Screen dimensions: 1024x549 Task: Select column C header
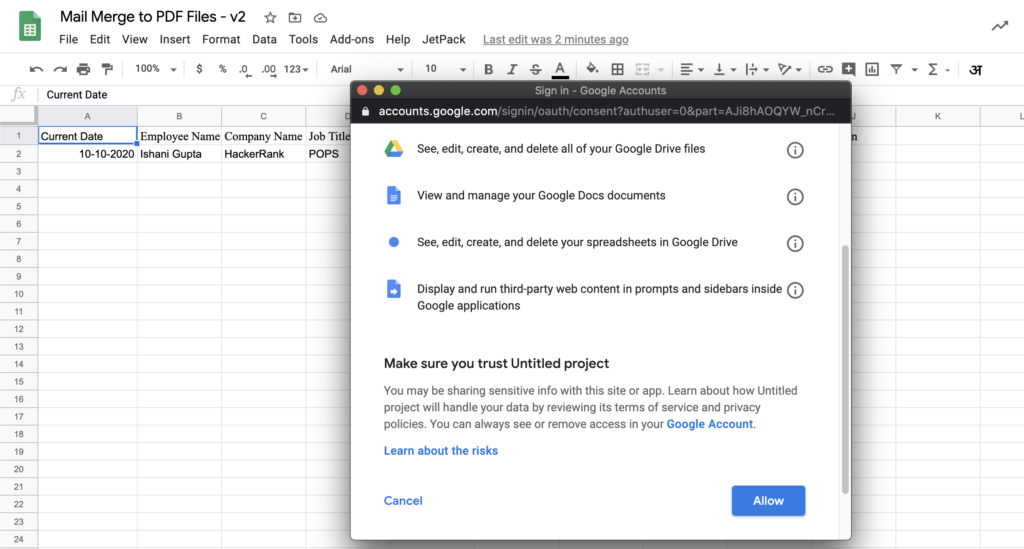tap(263, 116)
